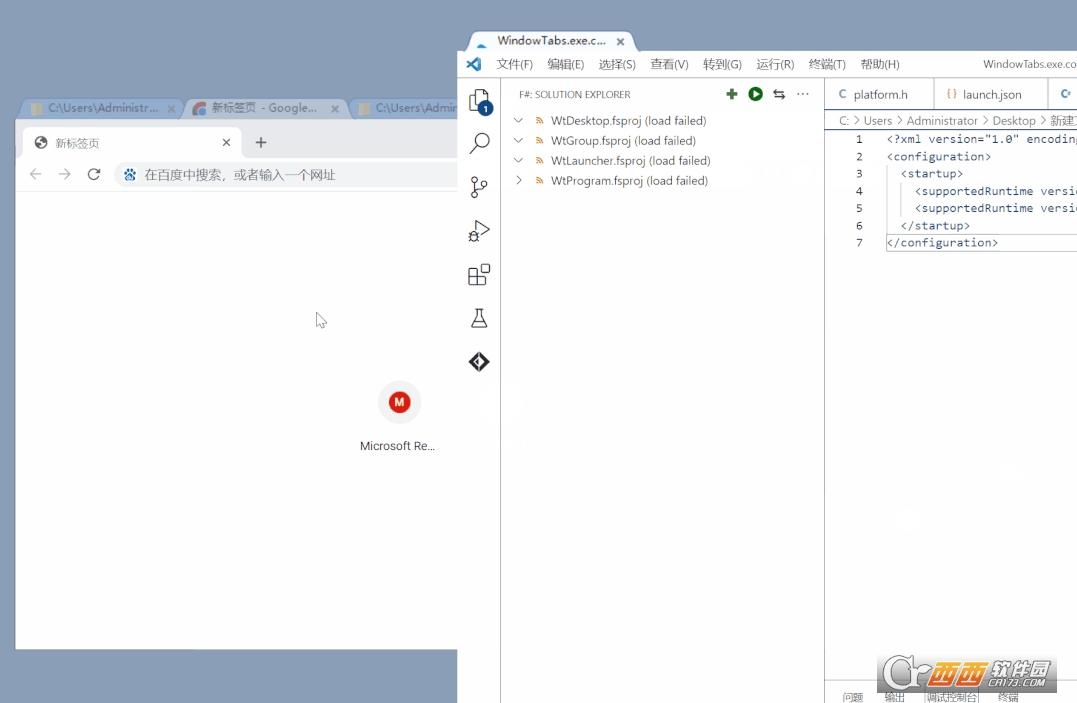Open the 选择(S) menu
Image resolution: width=1077 pixels, height=703 pixels.
[617, 64]
